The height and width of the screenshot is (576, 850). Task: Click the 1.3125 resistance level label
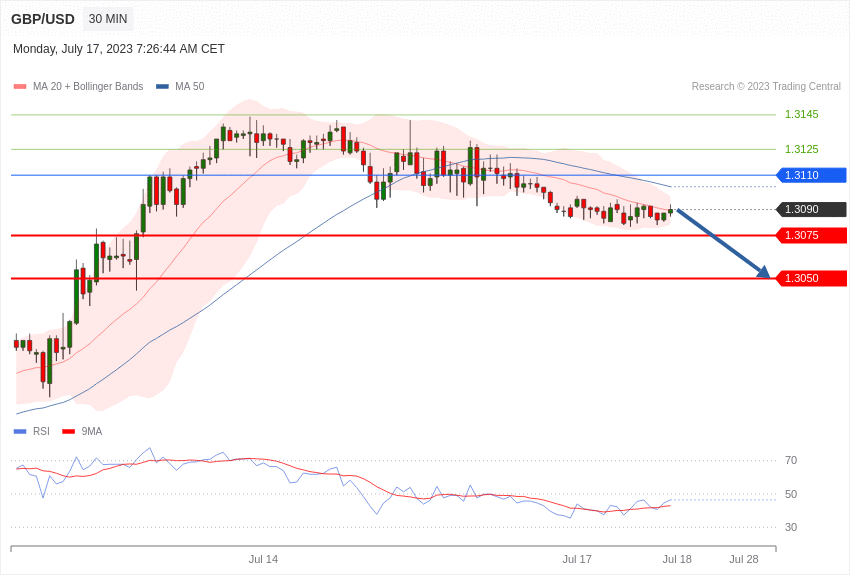coord(802,149)
